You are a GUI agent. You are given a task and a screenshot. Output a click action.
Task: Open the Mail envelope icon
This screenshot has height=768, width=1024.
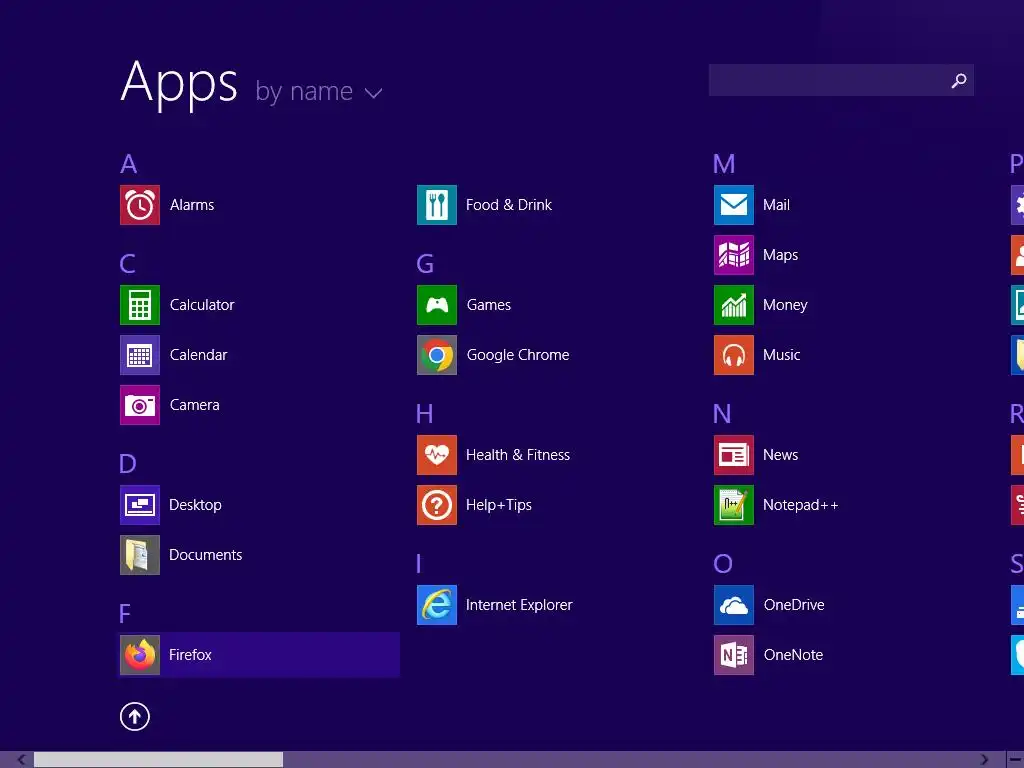tap(734, 205)
